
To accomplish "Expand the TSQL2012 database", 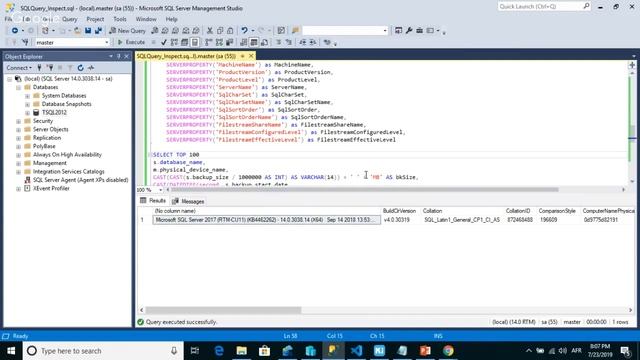I will pyautogui.click(x=27, y=113).
